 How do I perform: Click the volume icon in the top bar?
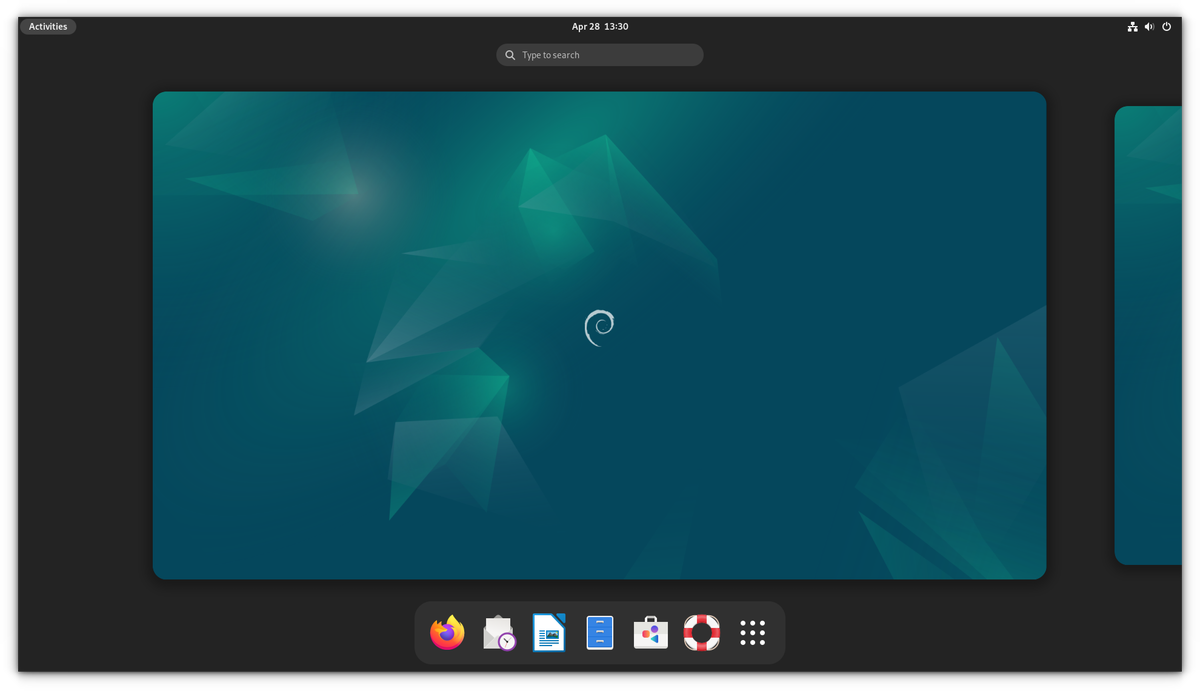1149,26
